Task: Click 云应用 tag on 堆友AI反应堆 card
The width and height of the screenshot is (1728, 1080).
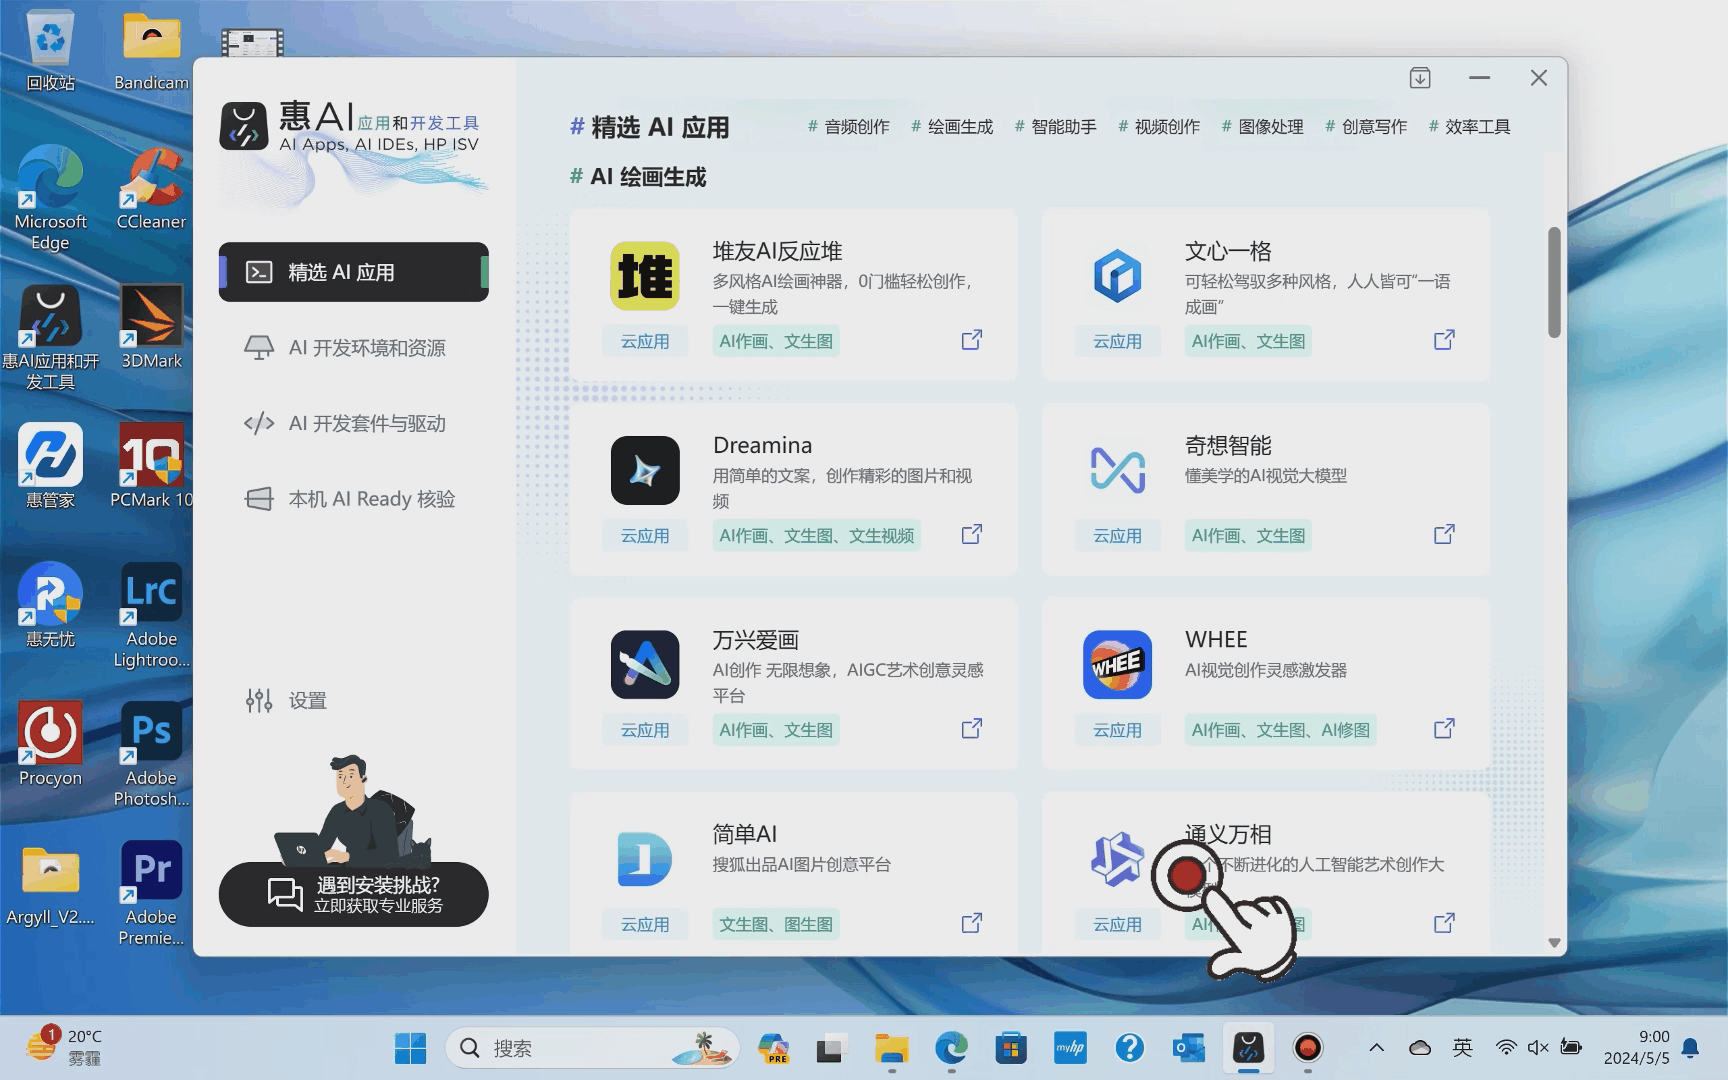Action: click(645, 341)
